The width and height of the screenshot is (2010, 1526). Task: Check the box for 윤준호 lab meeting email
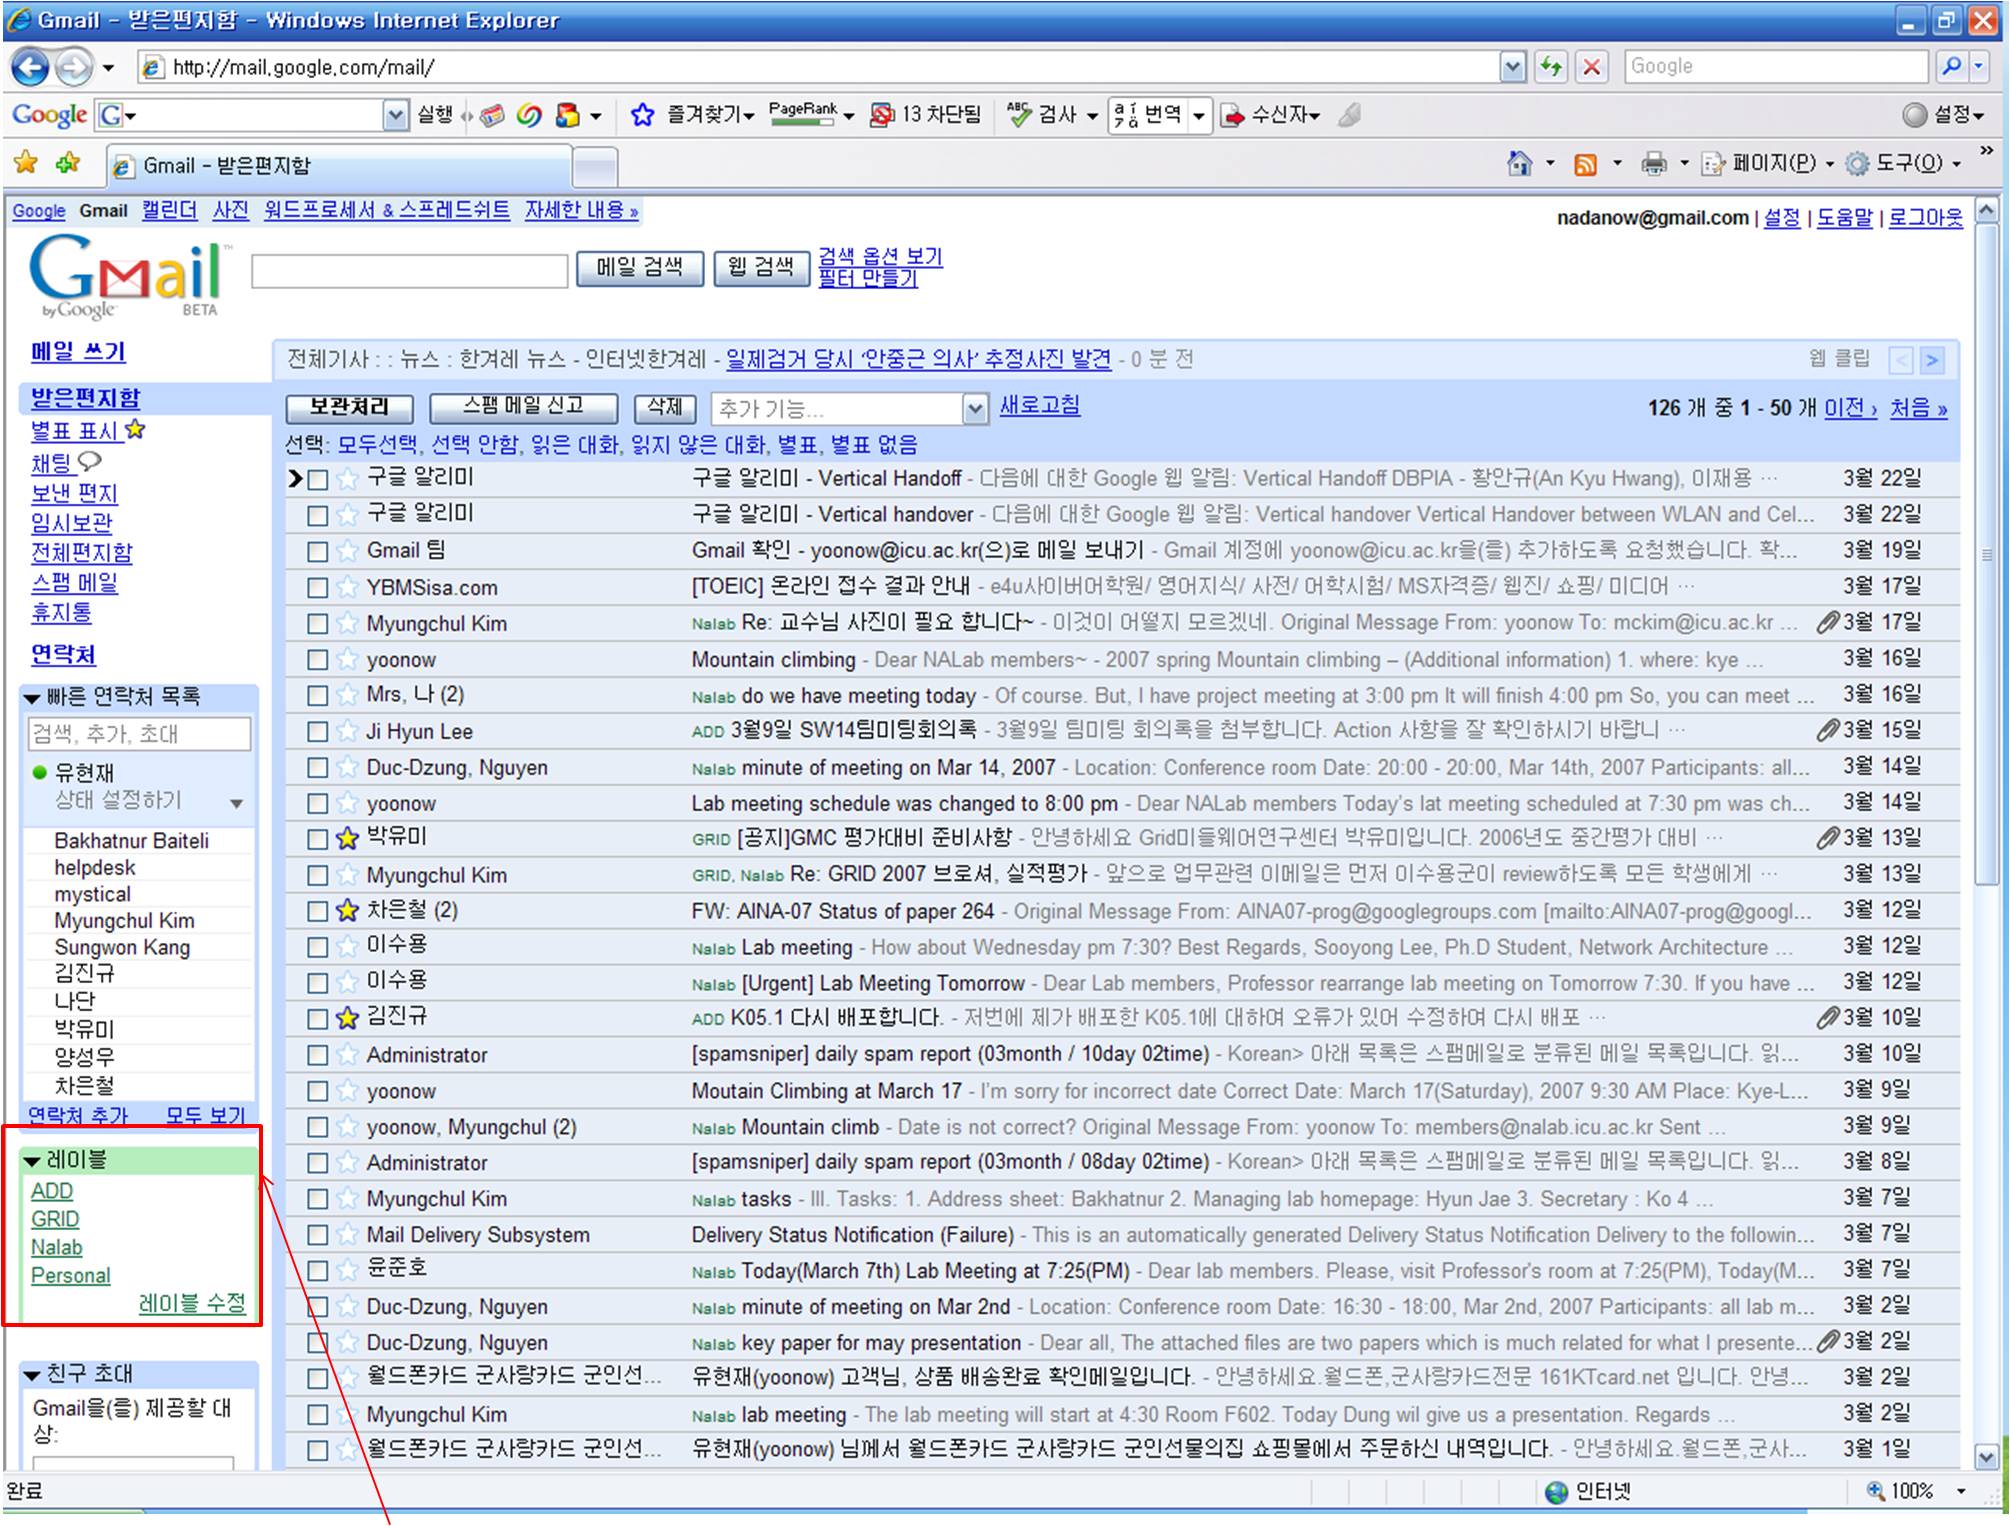point(317,1271)
